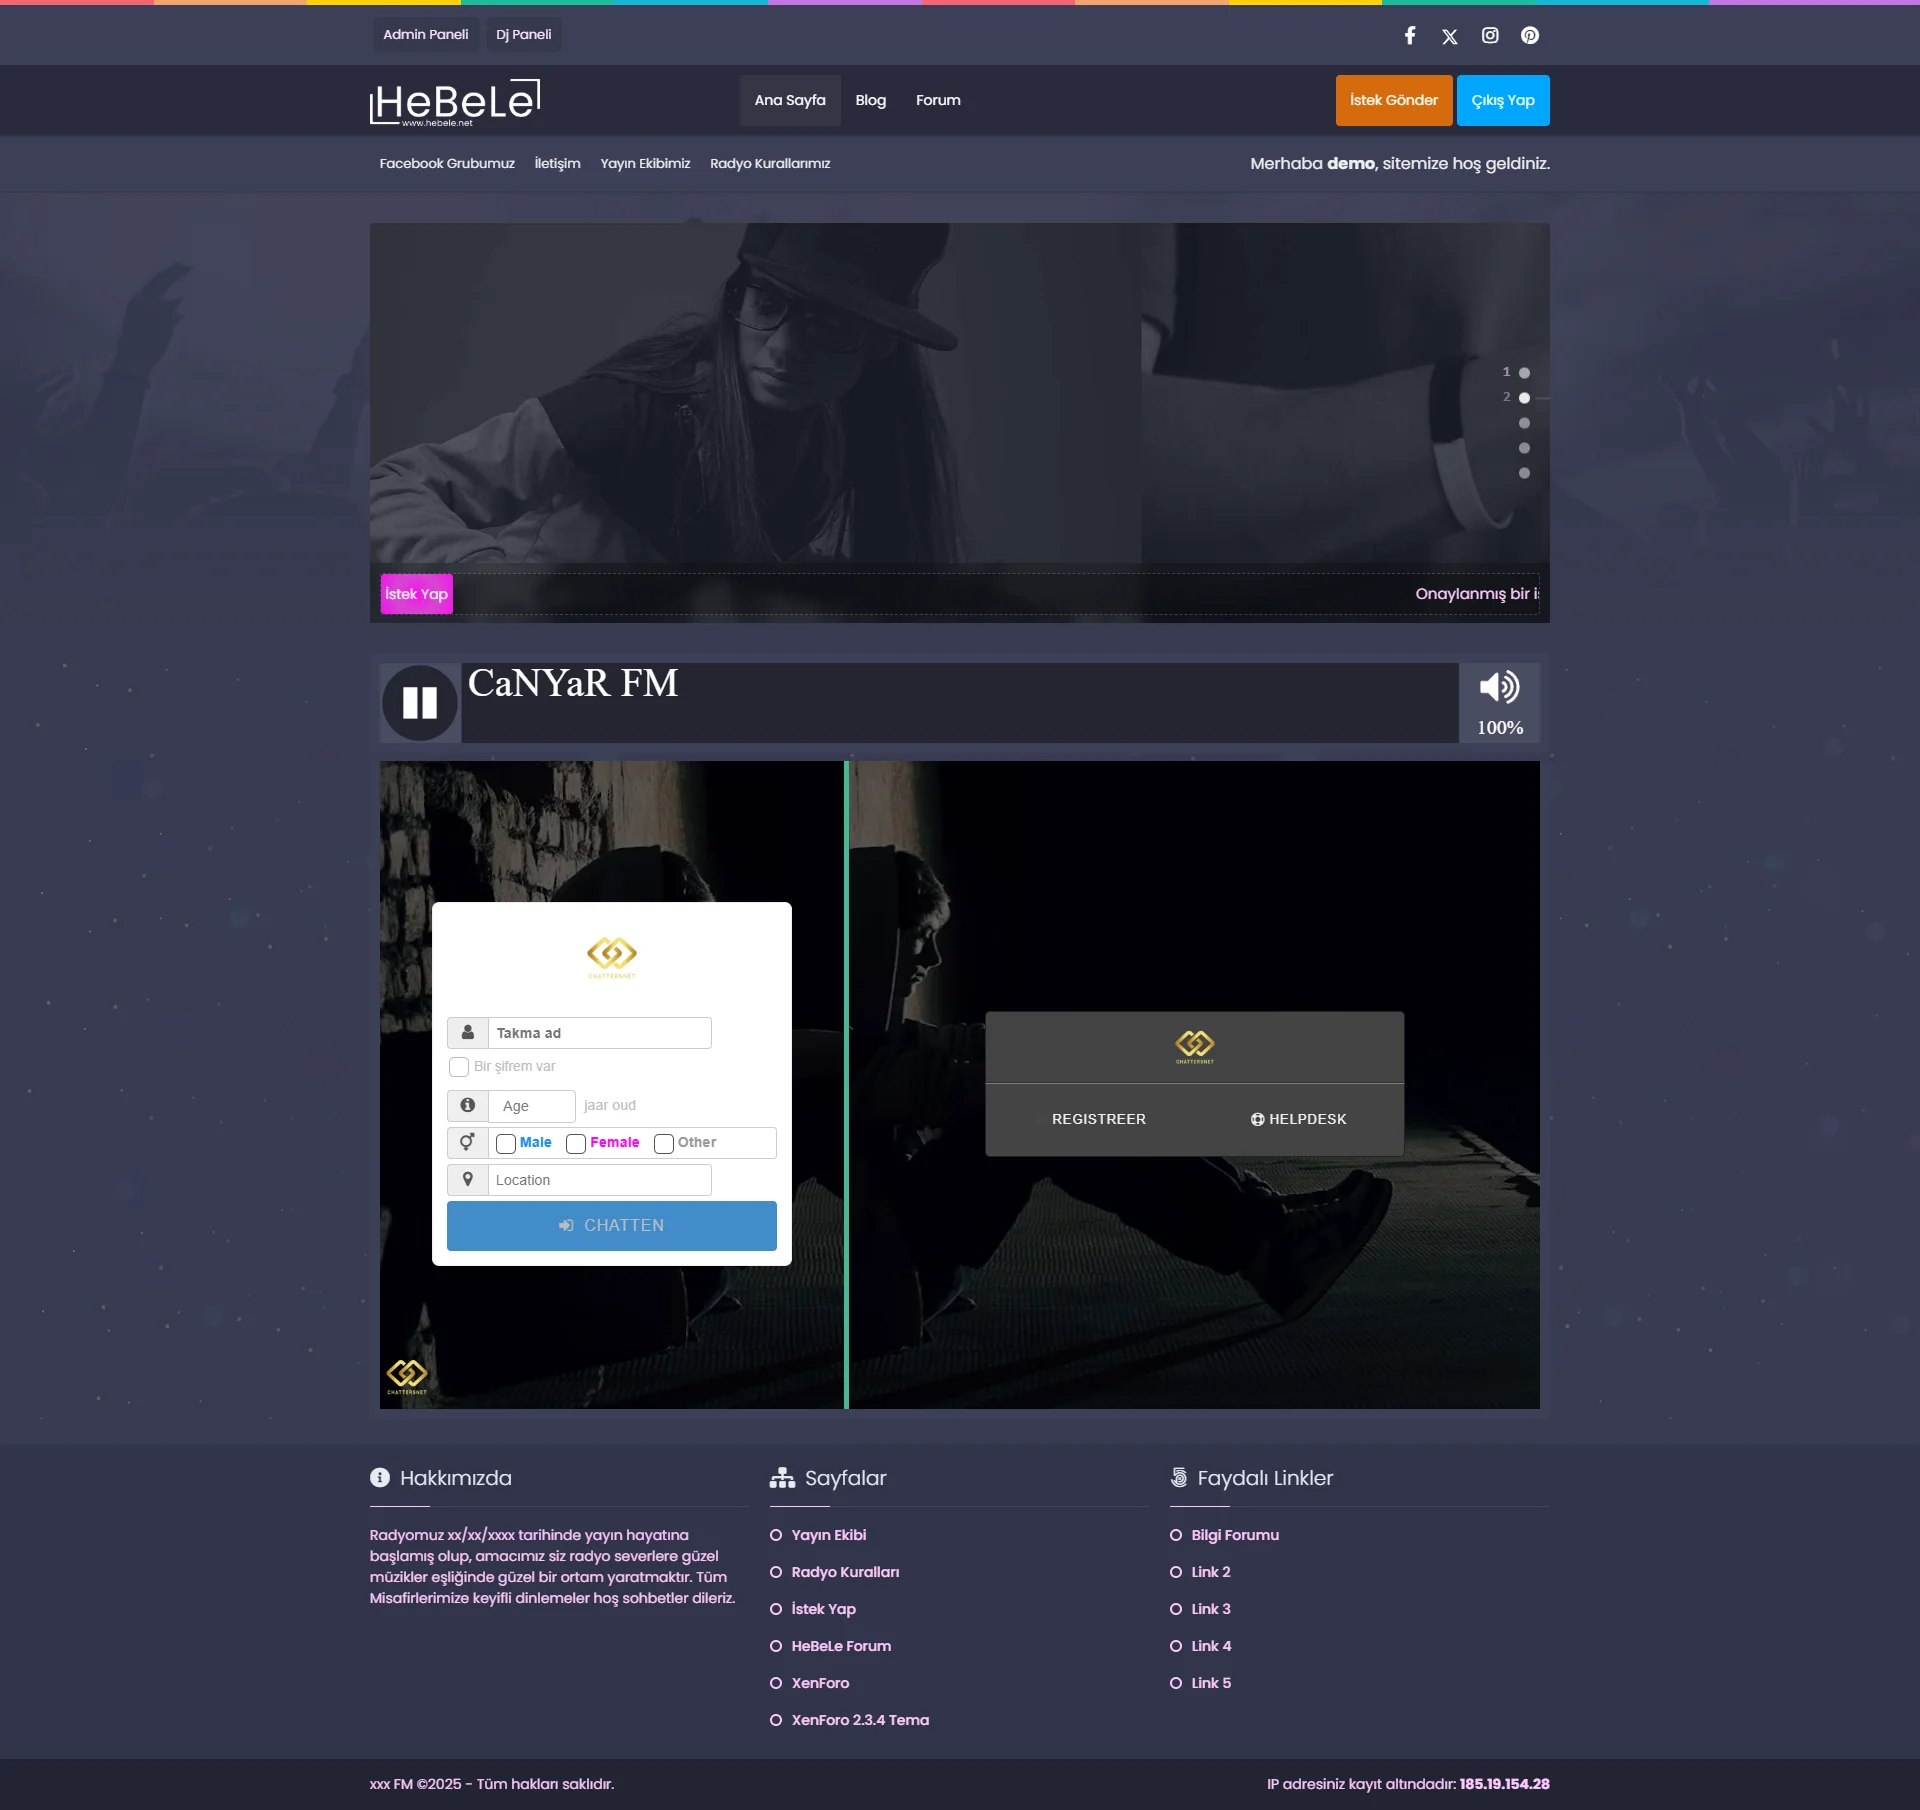Screen dimensions: 1920x1810
Task: Click the IP address 185.19.154.28 text
Action: coord(1504,1784)
